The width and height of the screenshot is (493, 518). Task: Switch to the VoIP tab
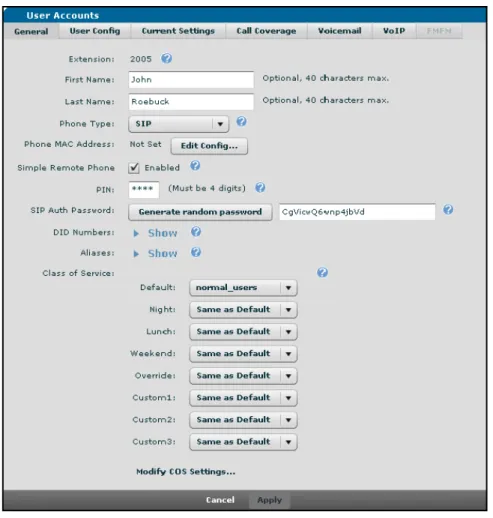394,31
